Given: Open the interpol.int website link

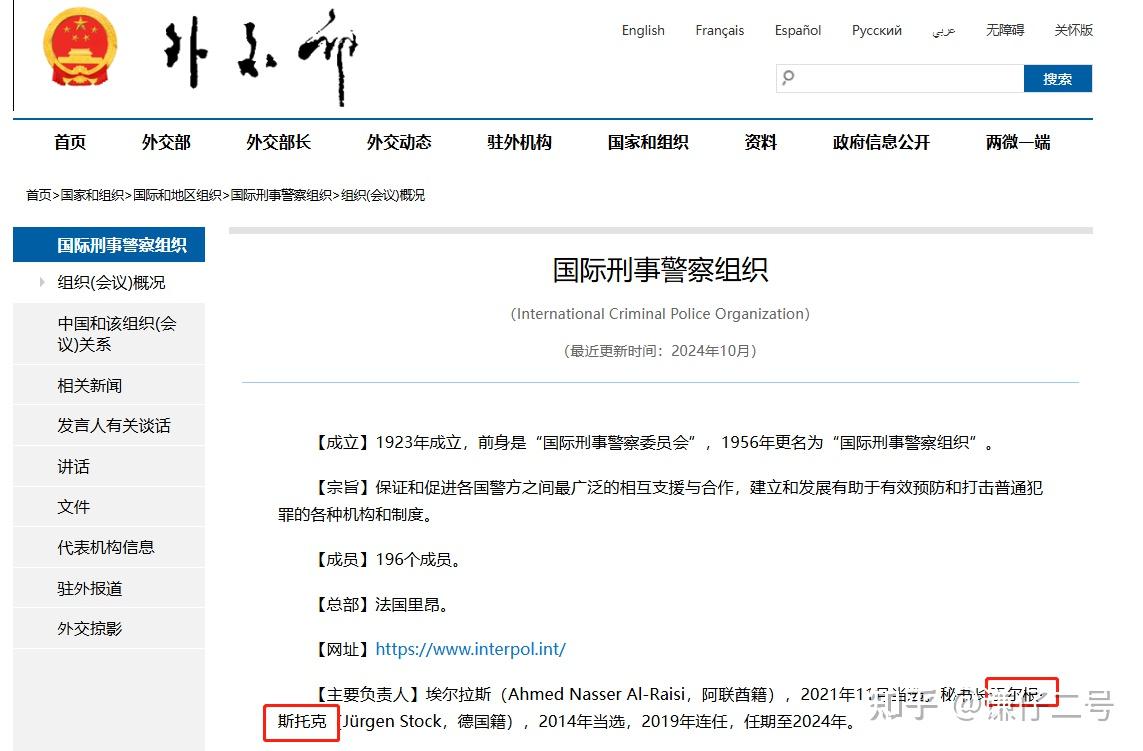Looking at the screenshot, I should pyautogui.click(x=470, y=649).
